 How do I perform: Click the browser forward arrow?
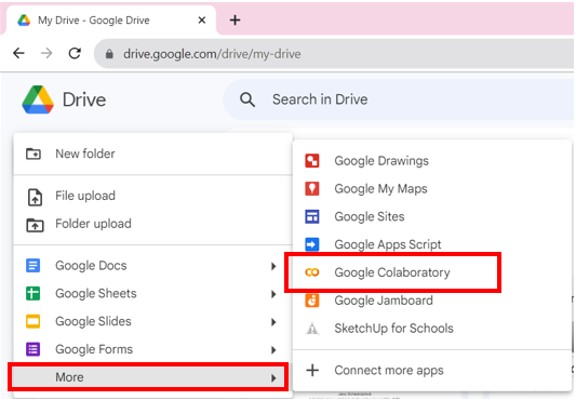coord(47,53)
